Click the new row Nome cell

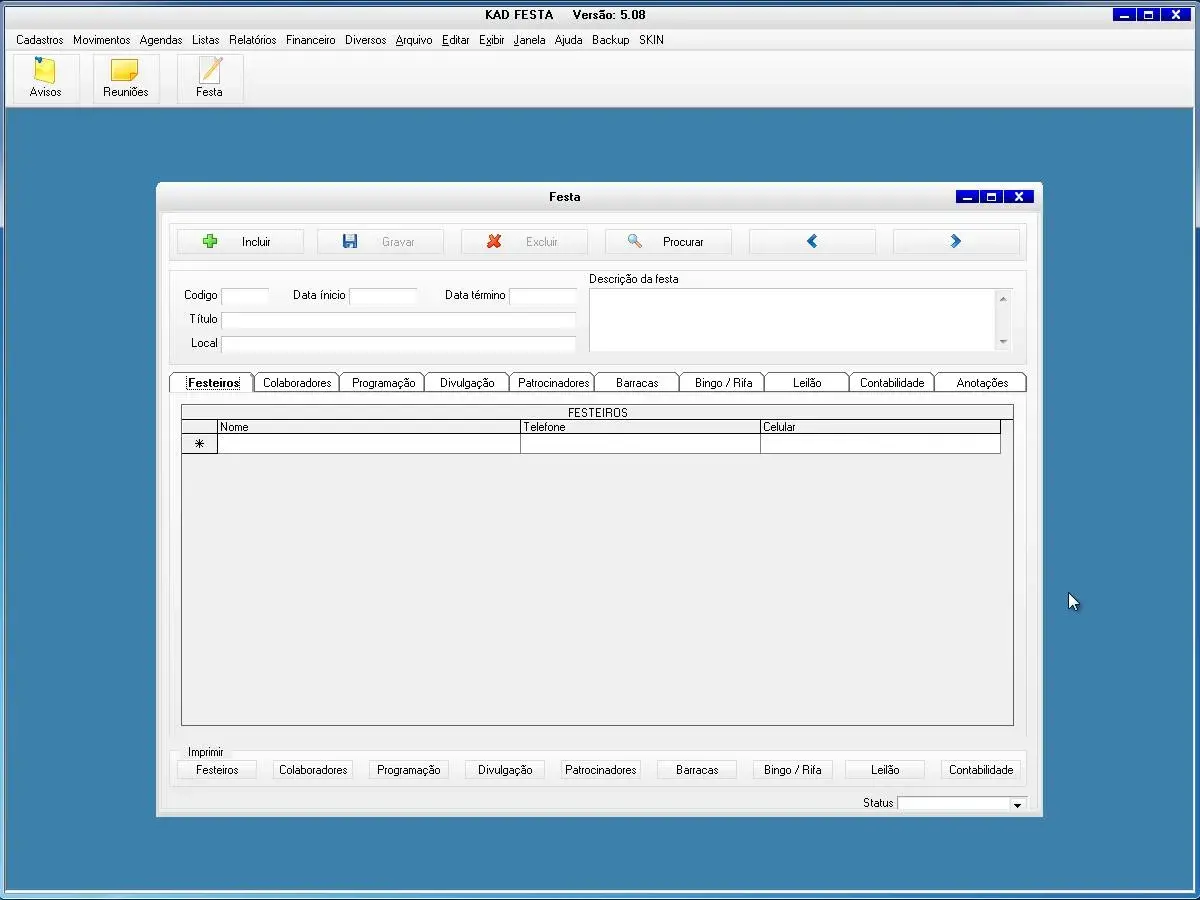(369, 444)
